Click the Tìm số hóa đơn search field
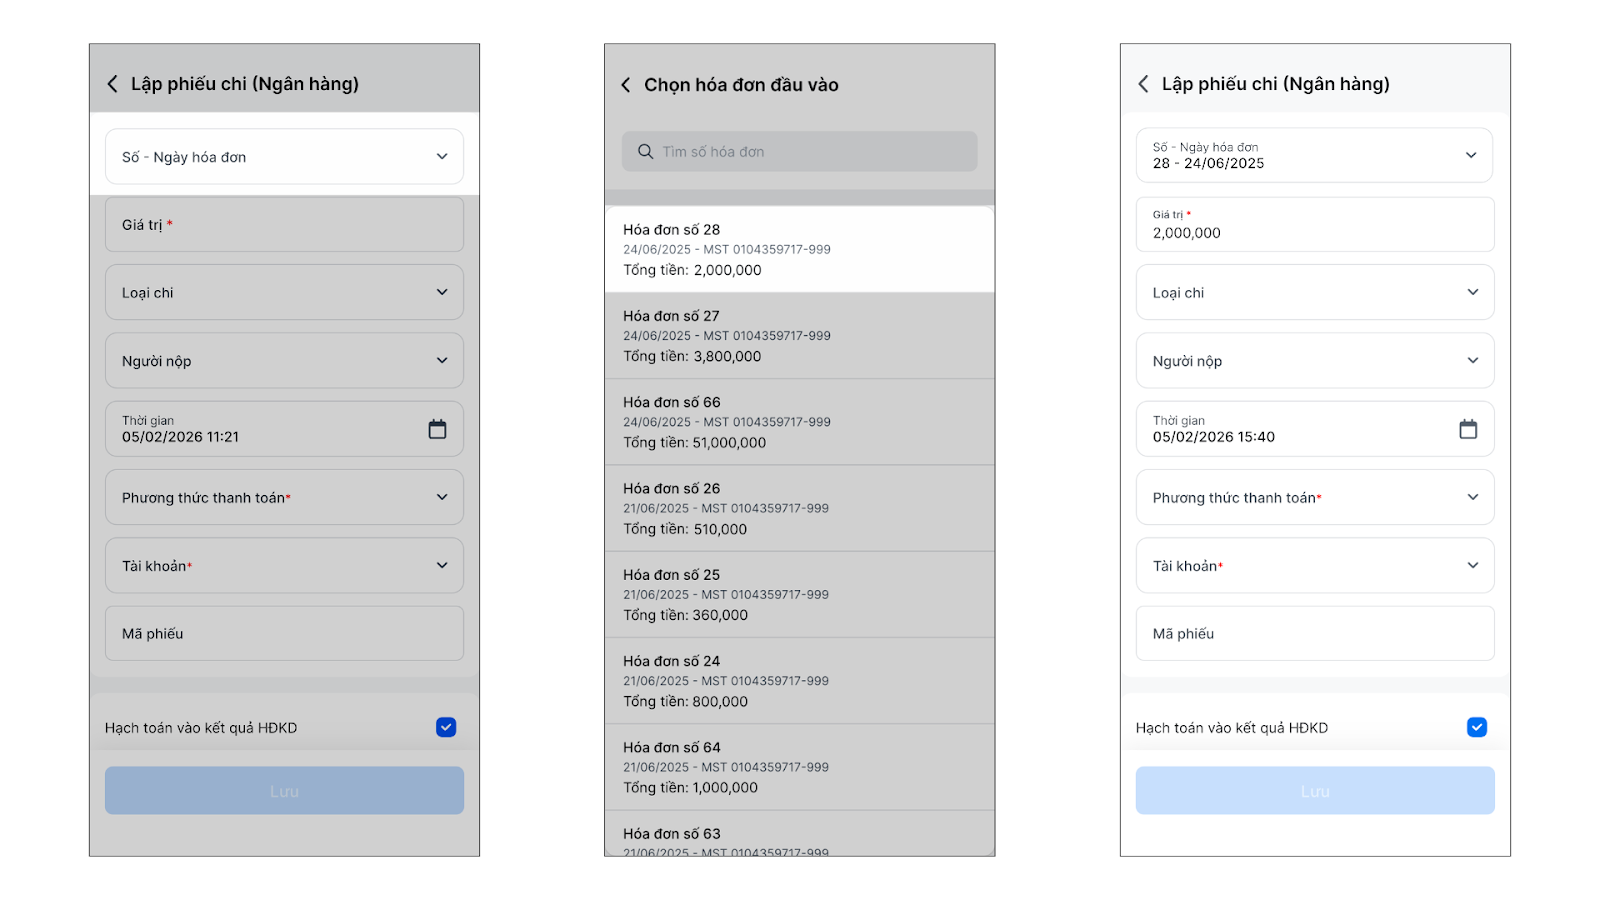Screen dimensions: 1600x900 810,152
